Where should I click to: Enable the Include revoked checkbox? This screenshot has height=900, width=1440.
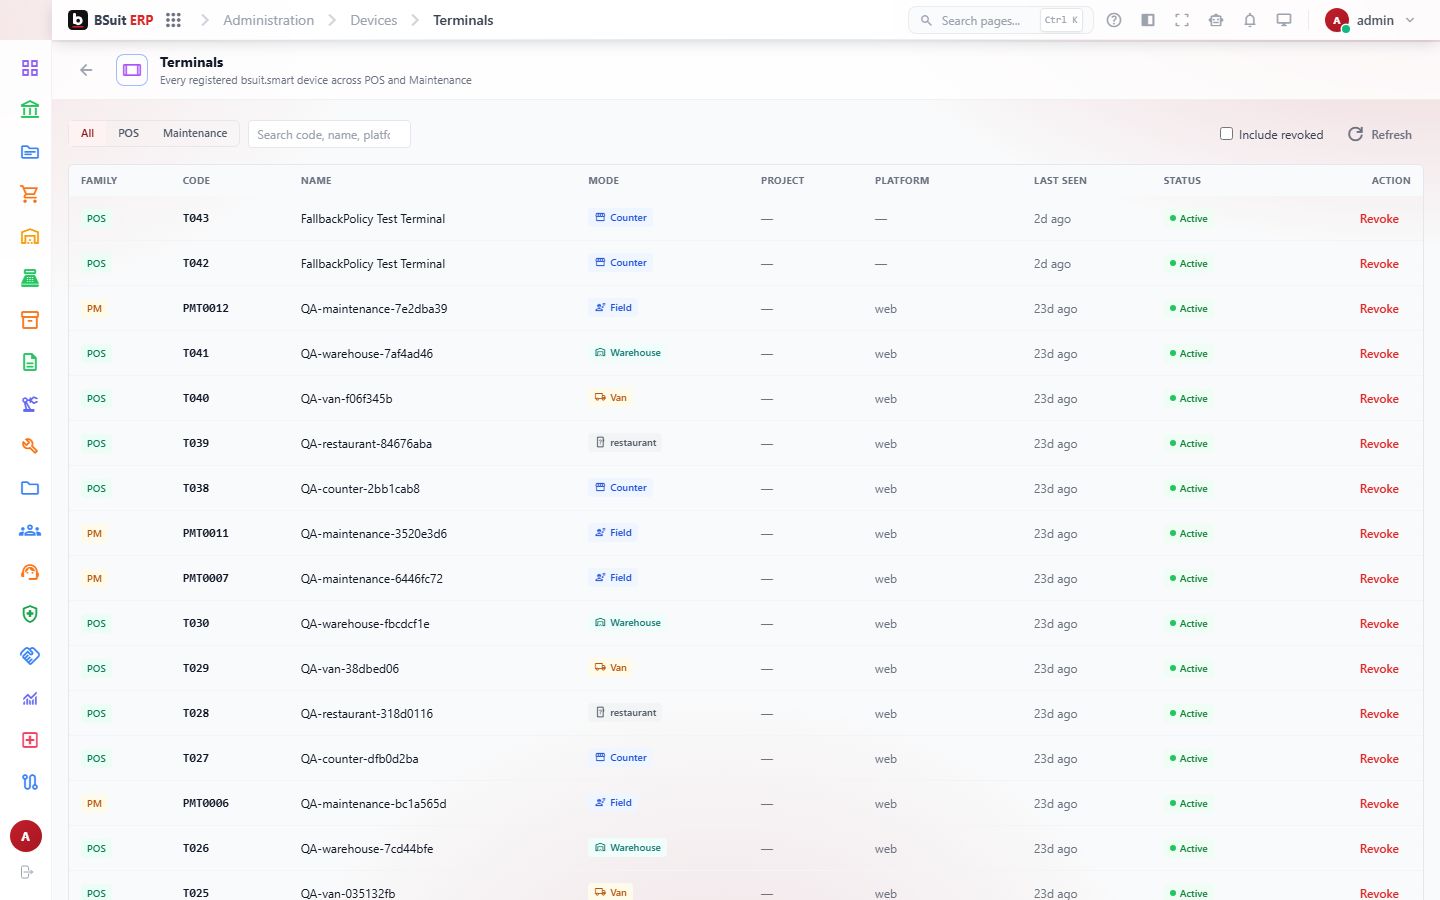[x=1226, y=134]
